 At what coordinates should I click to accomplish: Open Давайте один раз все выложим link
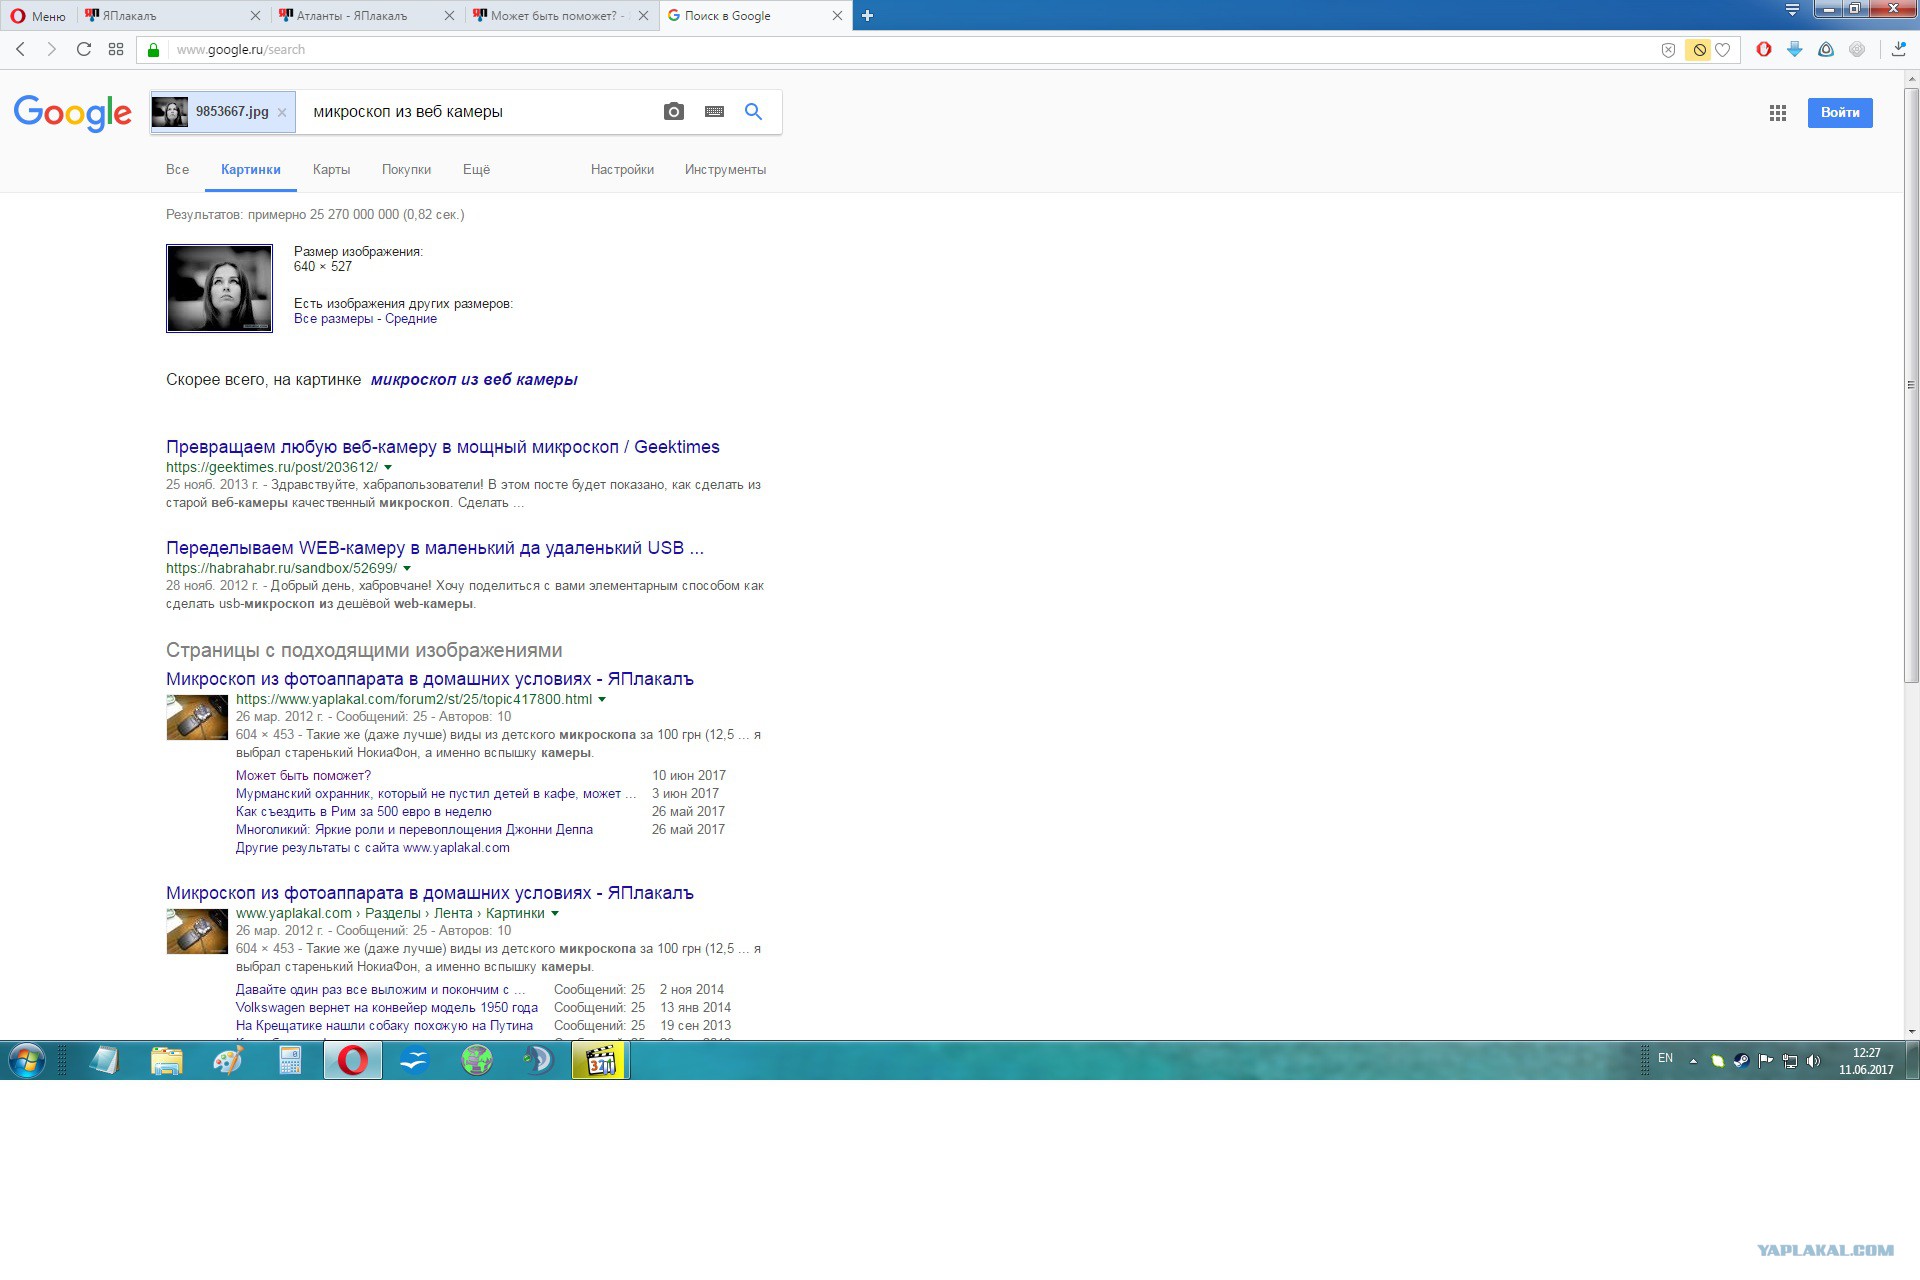point(380,990)
